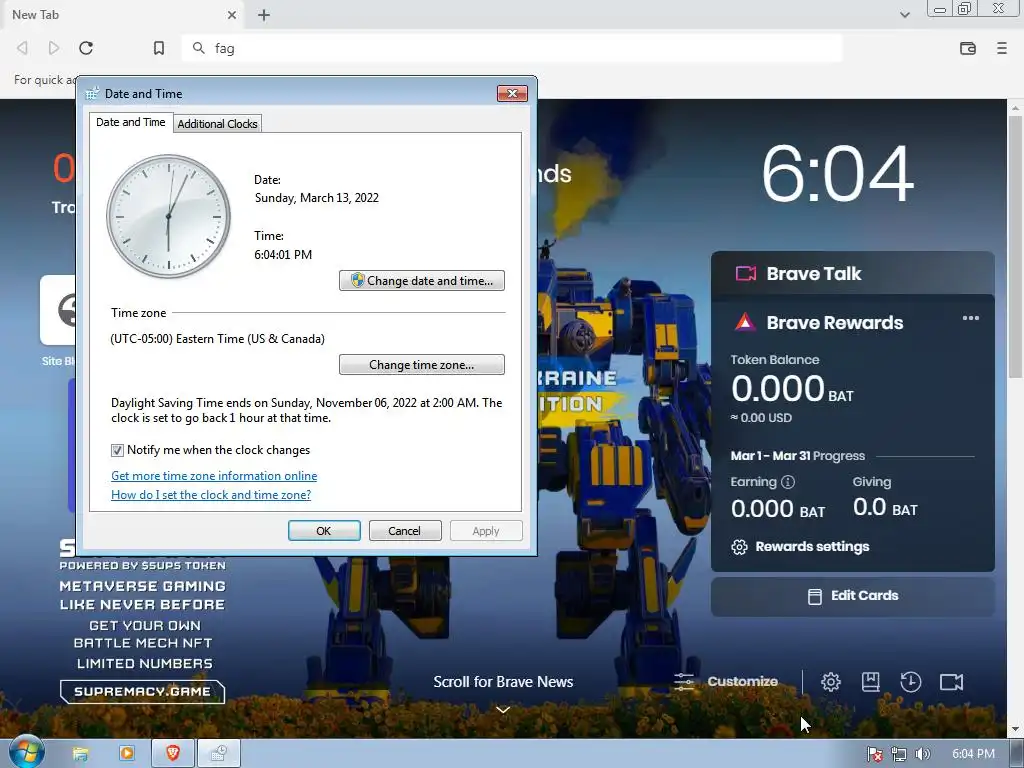Bookmark this page icon
The image size is (1024, 768).
[159, 48]
